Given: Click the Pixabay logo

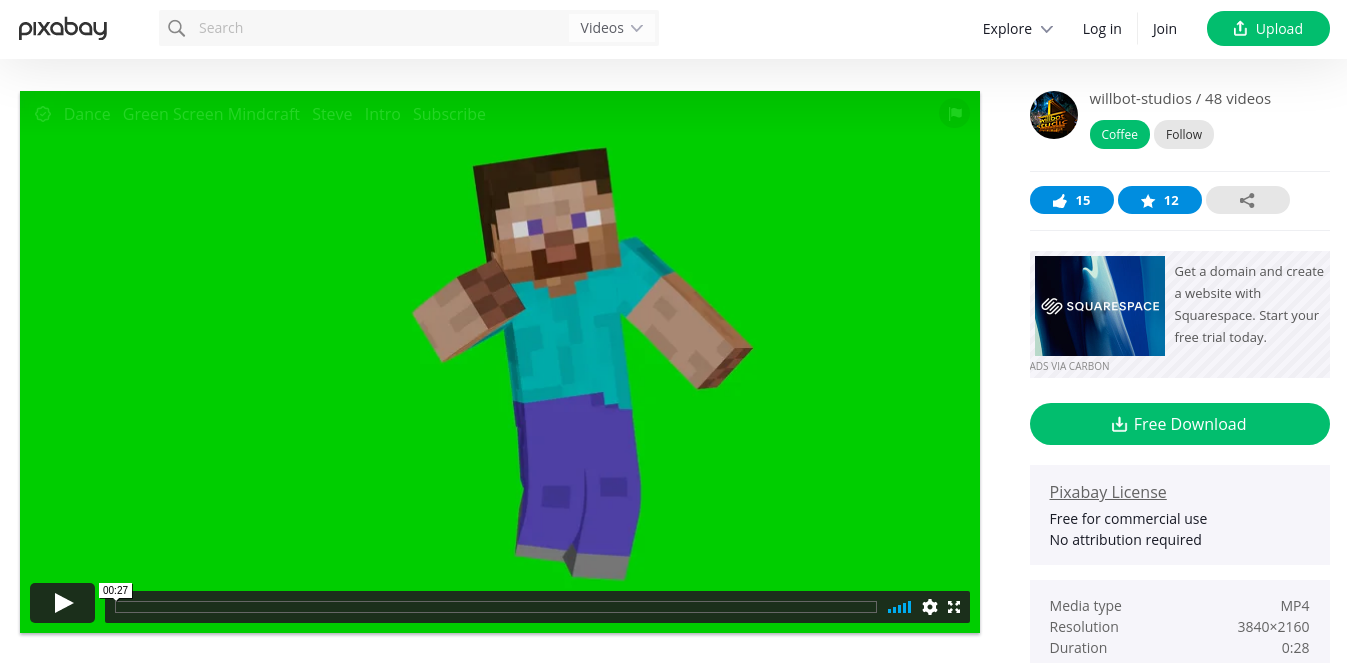Looking at the screenshot, I should tap(62, 28).
